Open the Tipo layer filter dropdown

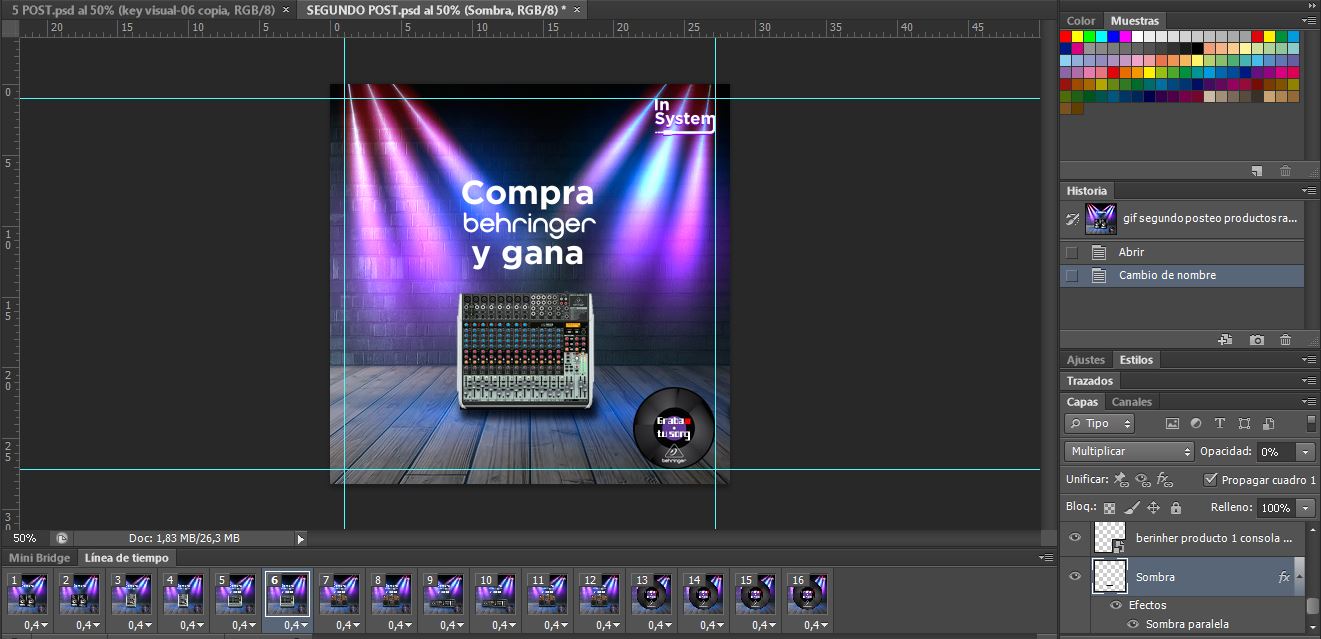(x=1099, y=424)
